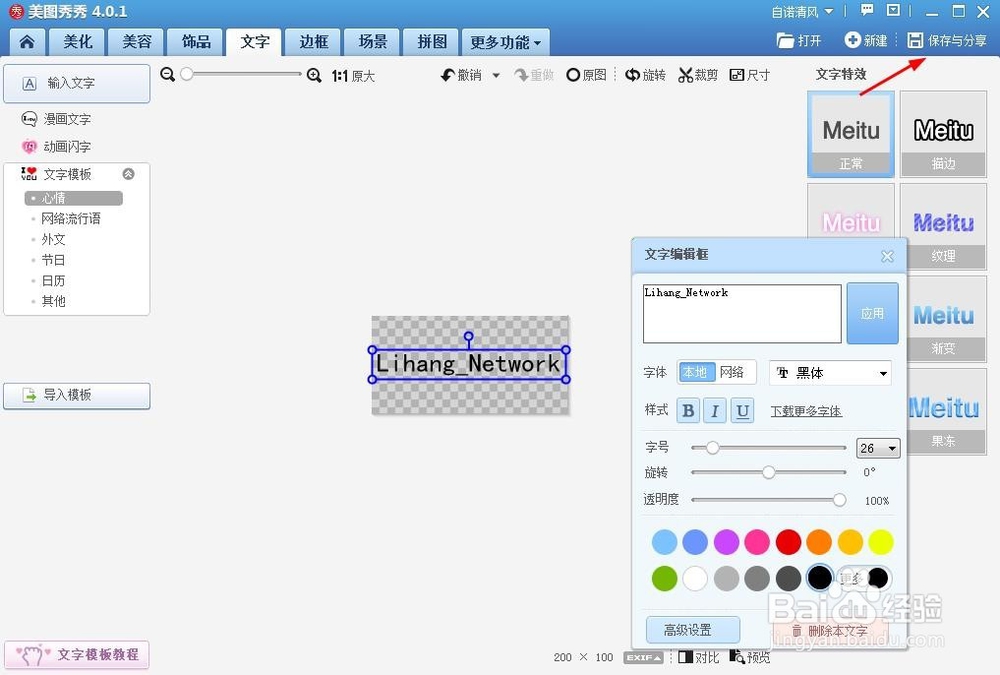Go to the home tab icon
Viewport: 1000px width, 675px height.
(x=27, y=42)
